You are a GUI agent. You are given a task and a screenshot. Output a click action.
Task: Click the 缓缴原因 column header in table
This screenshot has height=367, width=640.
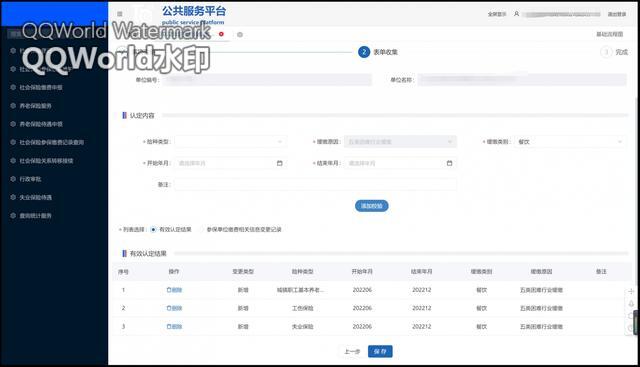click(x=541, y=271)
